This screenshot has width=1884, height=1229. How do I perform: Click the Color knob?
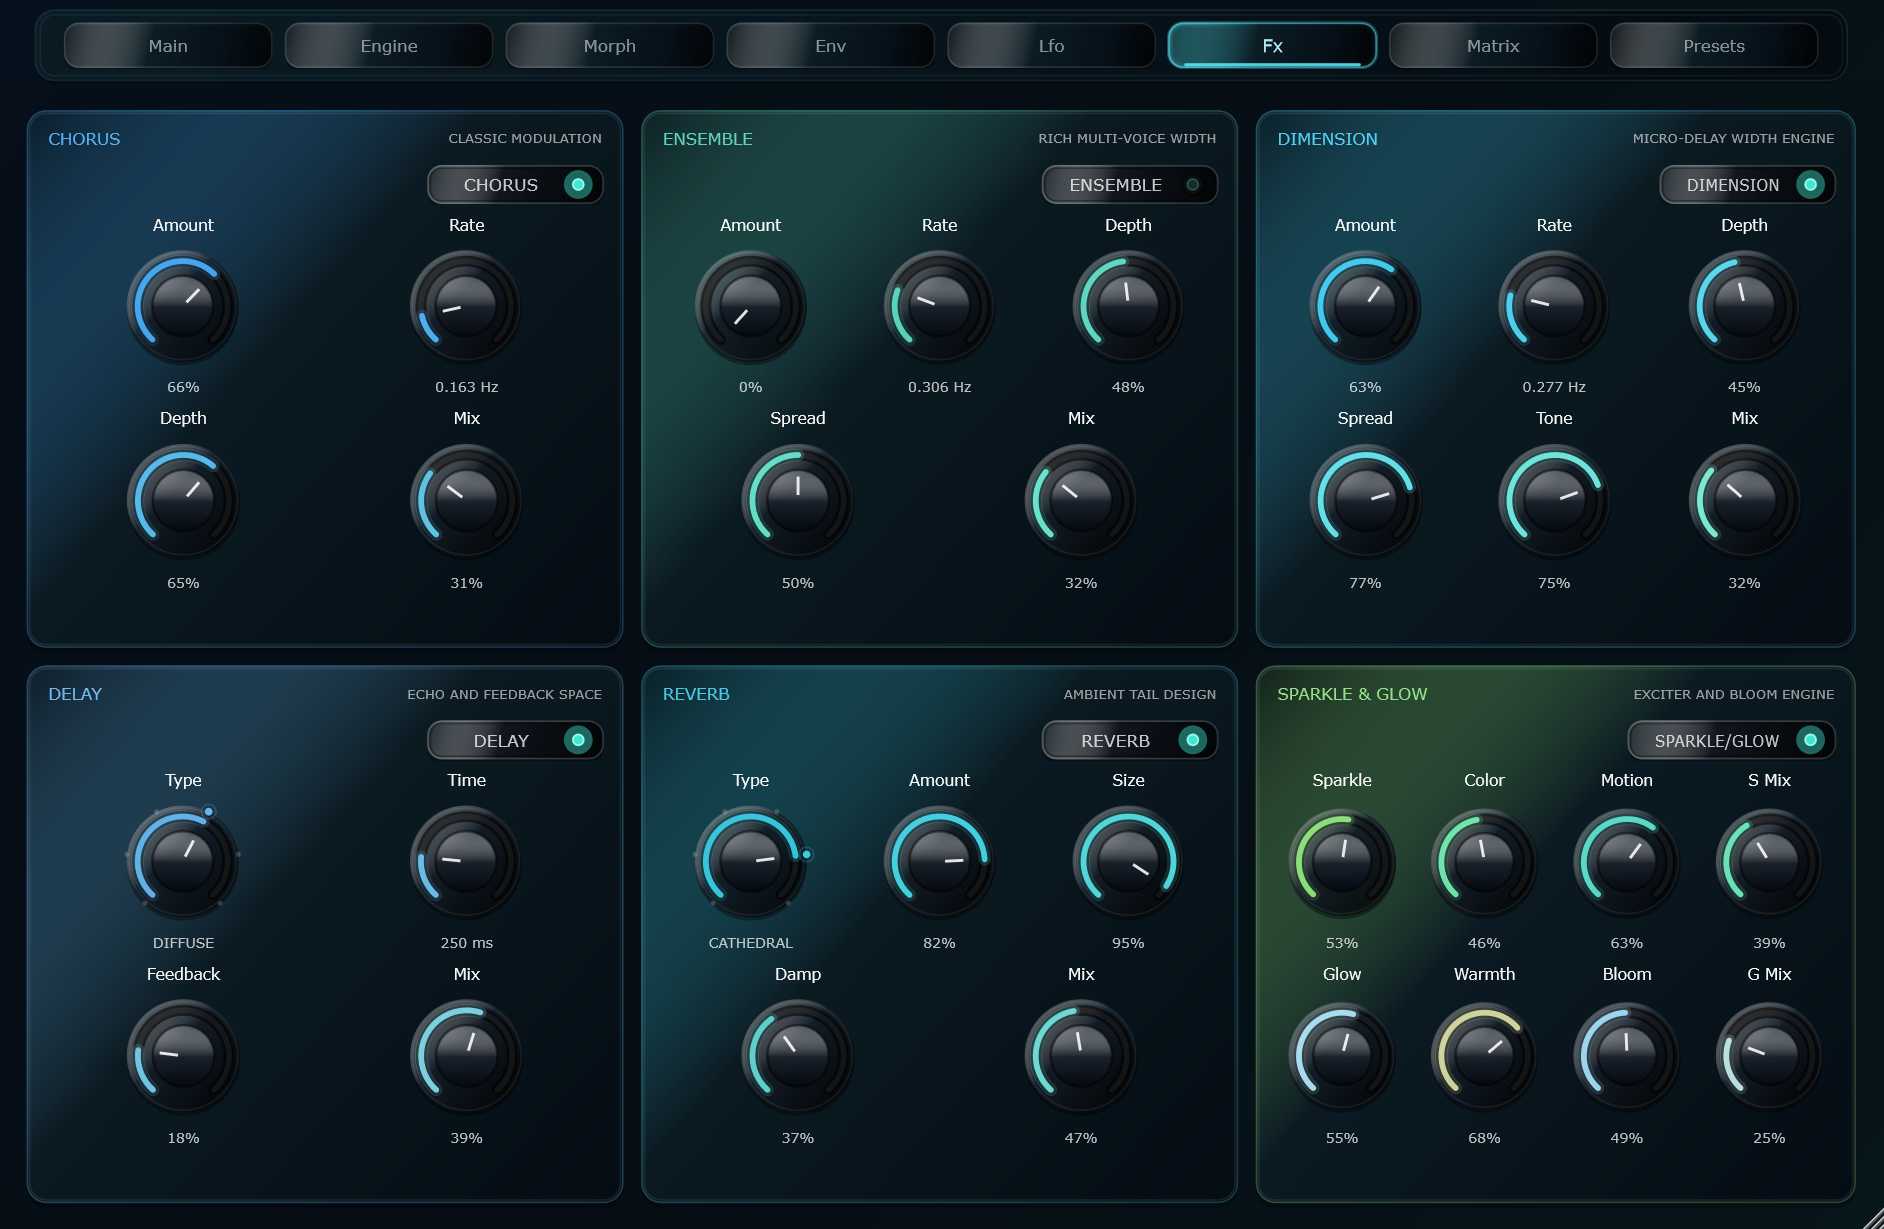tap(1484, 861)
